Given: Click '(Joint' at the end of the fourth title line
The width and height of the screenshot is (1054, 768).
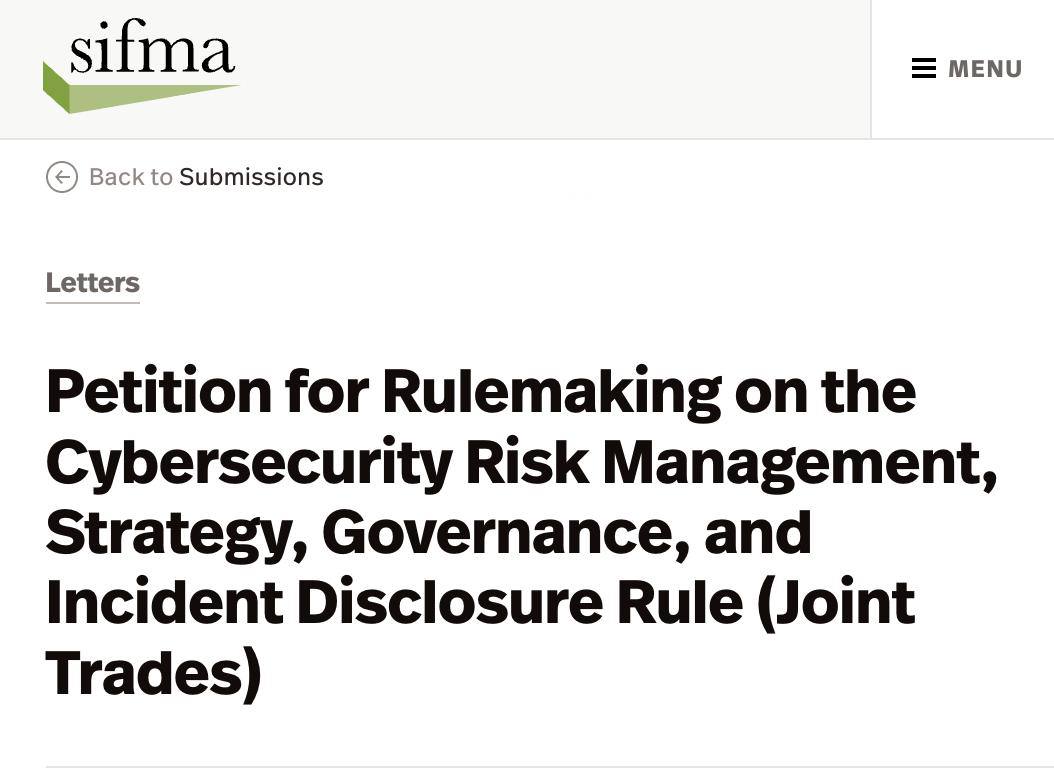Looking at the screenshot, I should [836, 605].
